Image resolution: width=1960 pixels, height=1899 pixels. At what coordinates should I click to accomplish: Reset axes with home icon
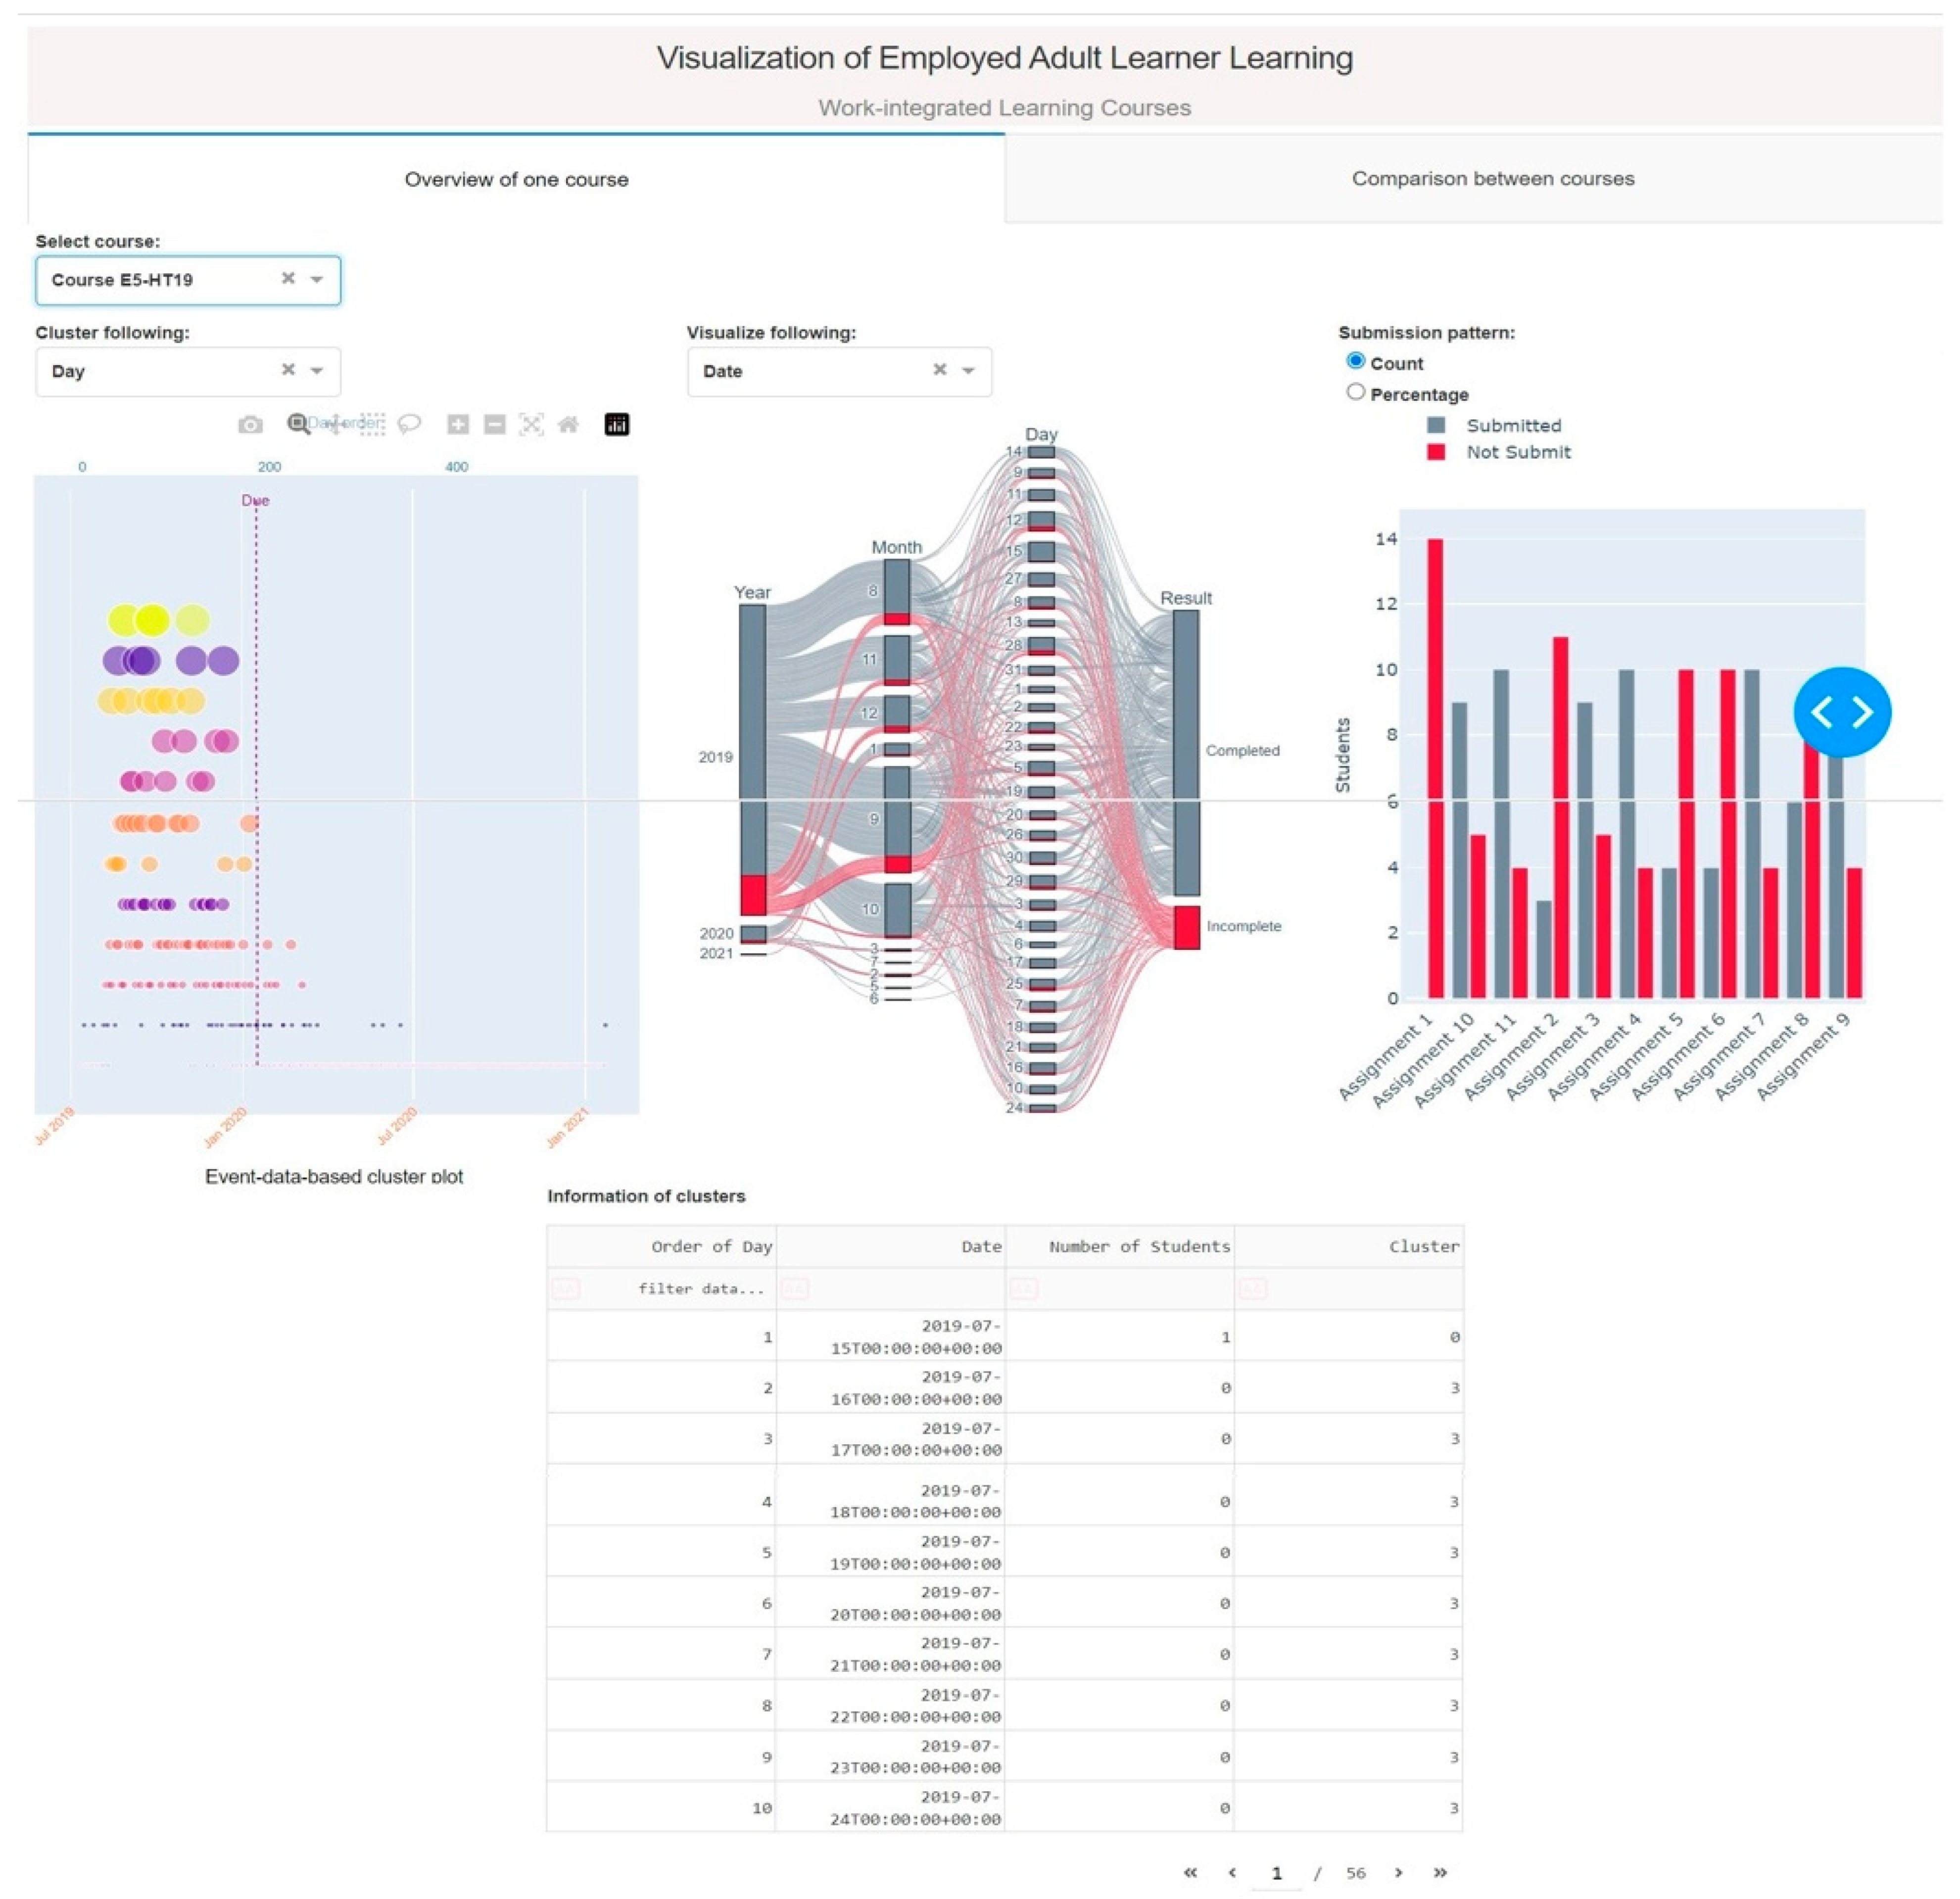[x=568, y=425]
